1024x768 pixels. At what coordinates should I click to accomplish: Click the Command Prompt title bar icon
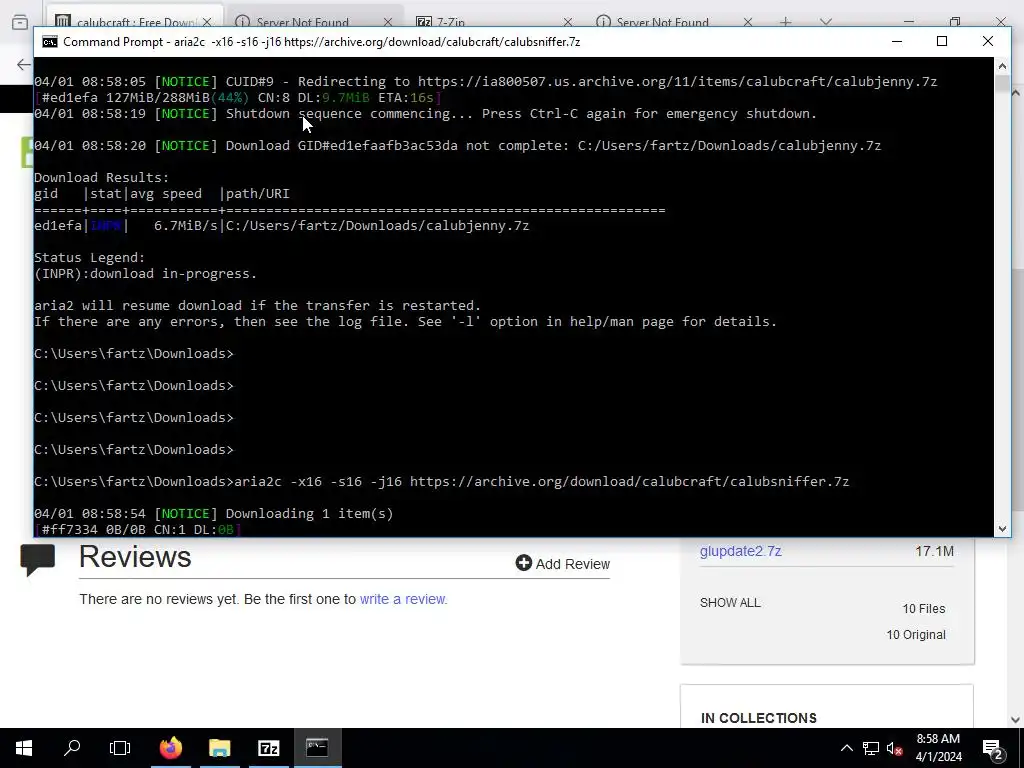[50, 42]
